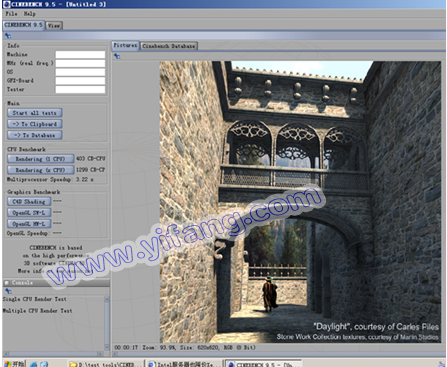Click the CINEBENCH title bar app icon
Screen dimensions: 447x367
6,4
